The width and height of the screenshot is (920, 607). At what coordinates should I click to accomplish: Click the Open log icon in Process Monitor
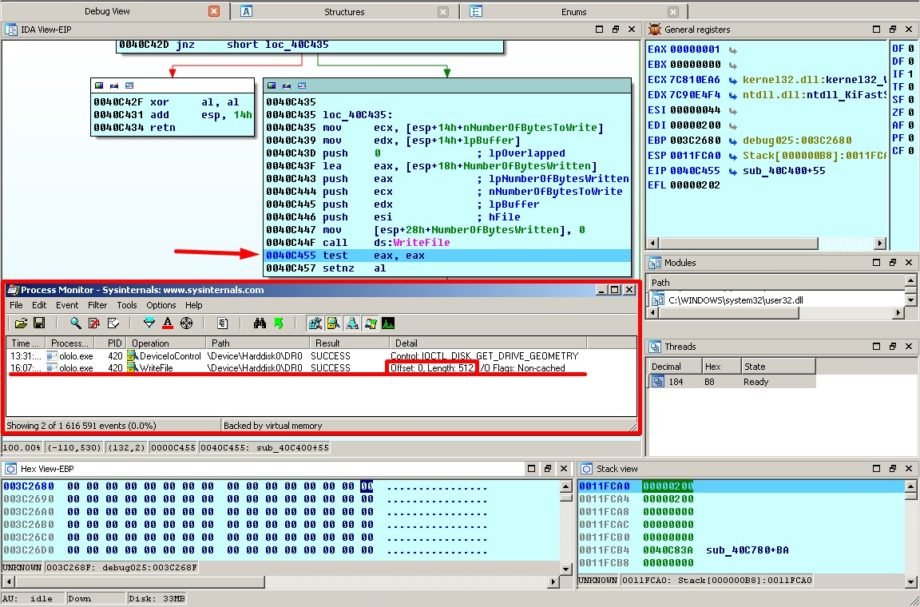point(20,323)
